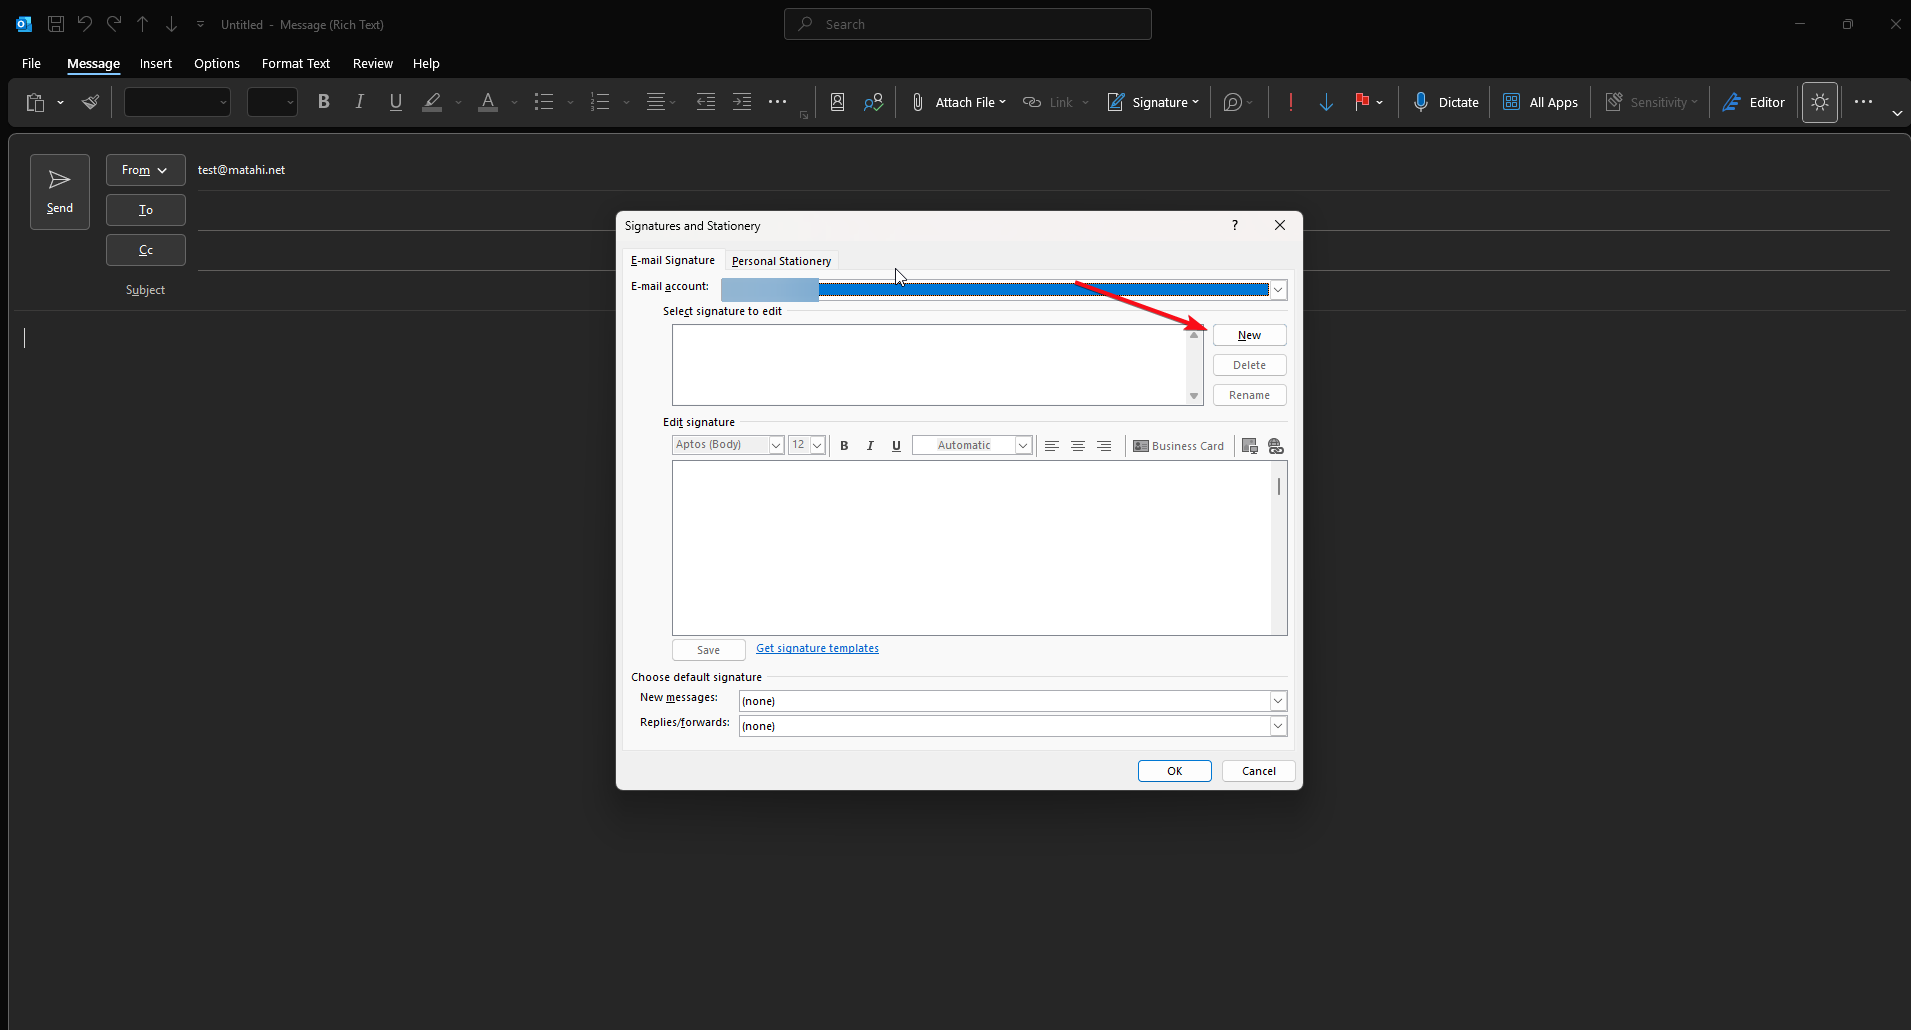Open the Insert ribbon tab
This screenshot has width=1911, height=1030.
[156, 63]
